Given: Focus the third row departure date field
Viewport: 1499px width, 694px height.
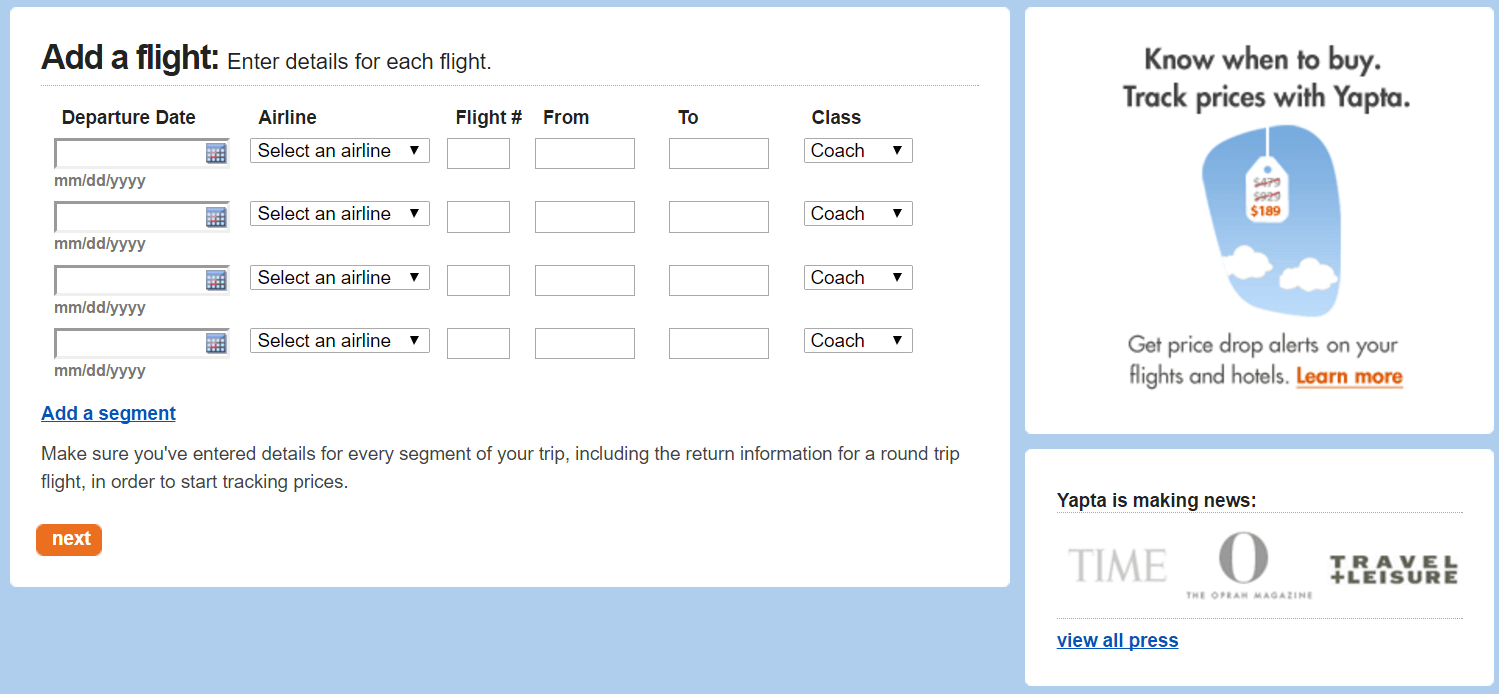Looking at the screenshot, I should point(130,280).
